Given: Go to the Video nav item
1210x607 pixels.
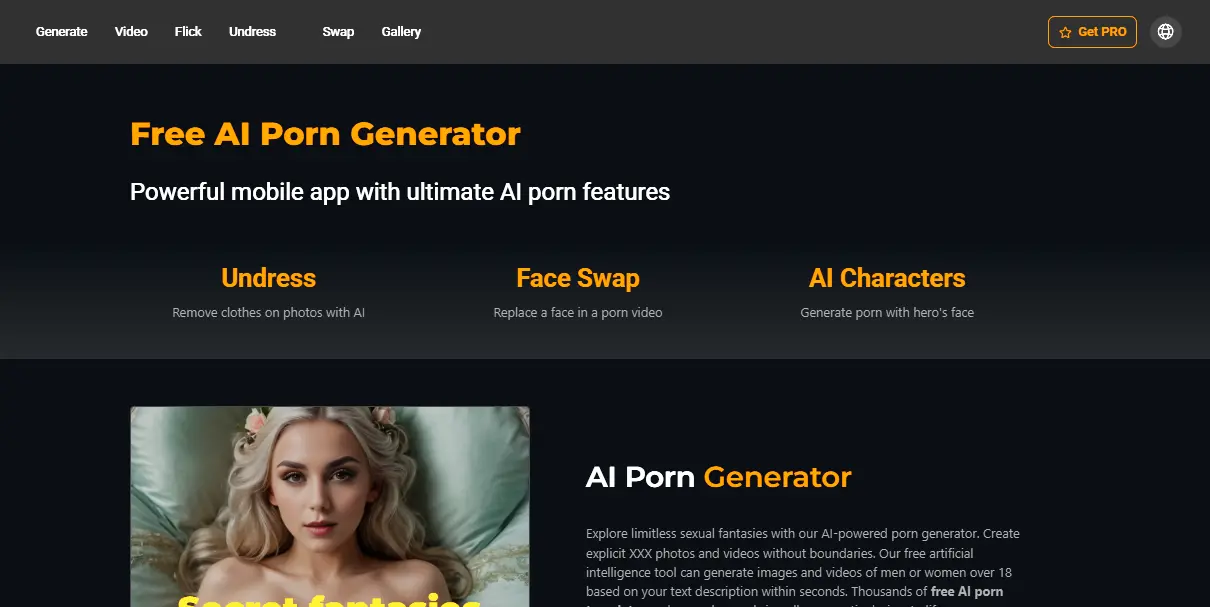Looking at the screenshot, I should tap(131, 32).
